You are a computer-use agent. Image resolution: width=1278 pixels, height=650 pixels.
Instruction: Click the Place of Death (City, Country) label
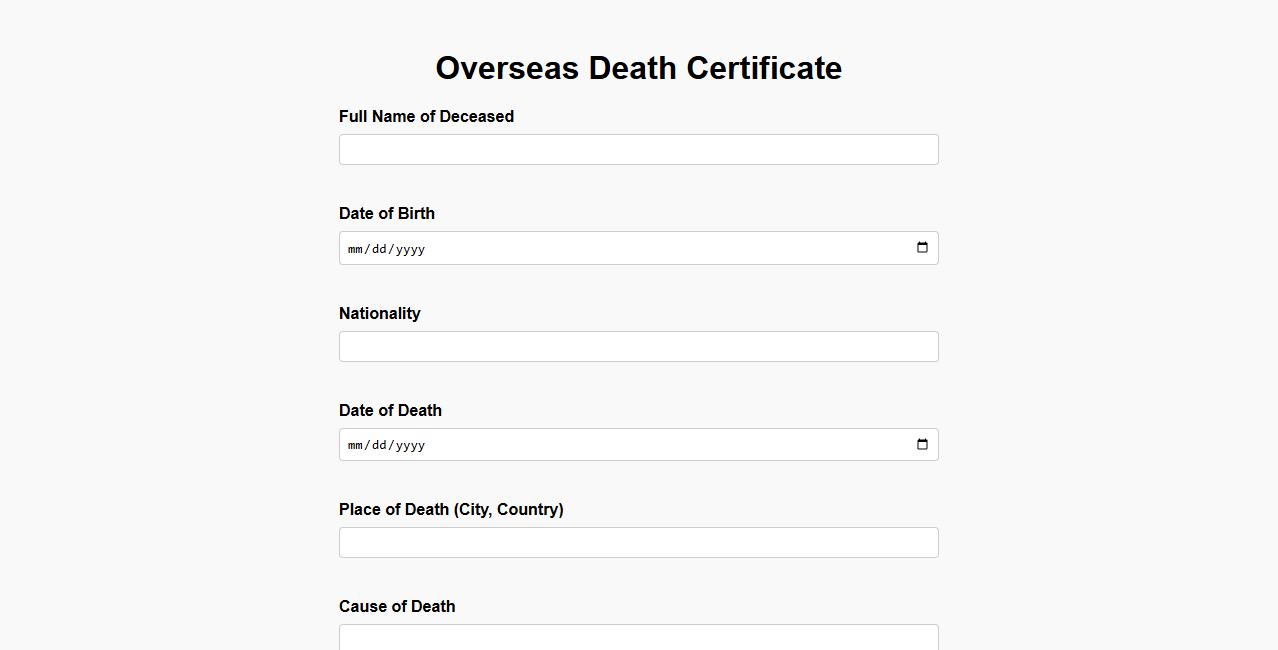[451, 510]
